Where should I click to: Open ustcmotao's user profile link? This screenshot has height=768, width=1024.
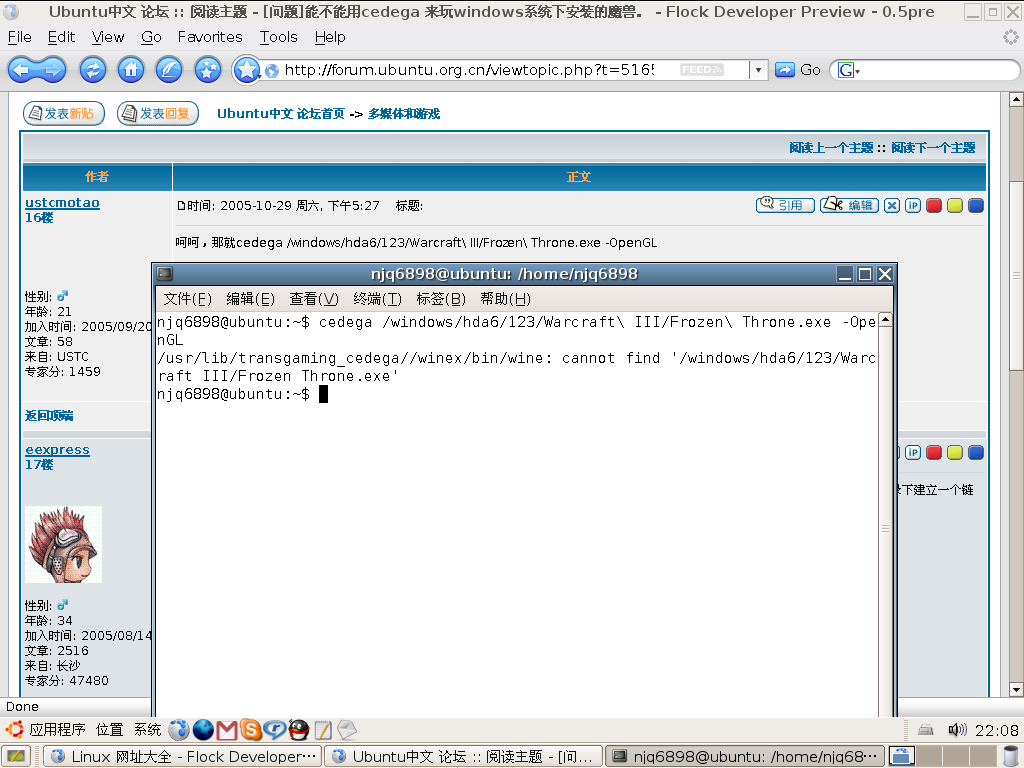[62, 203]
